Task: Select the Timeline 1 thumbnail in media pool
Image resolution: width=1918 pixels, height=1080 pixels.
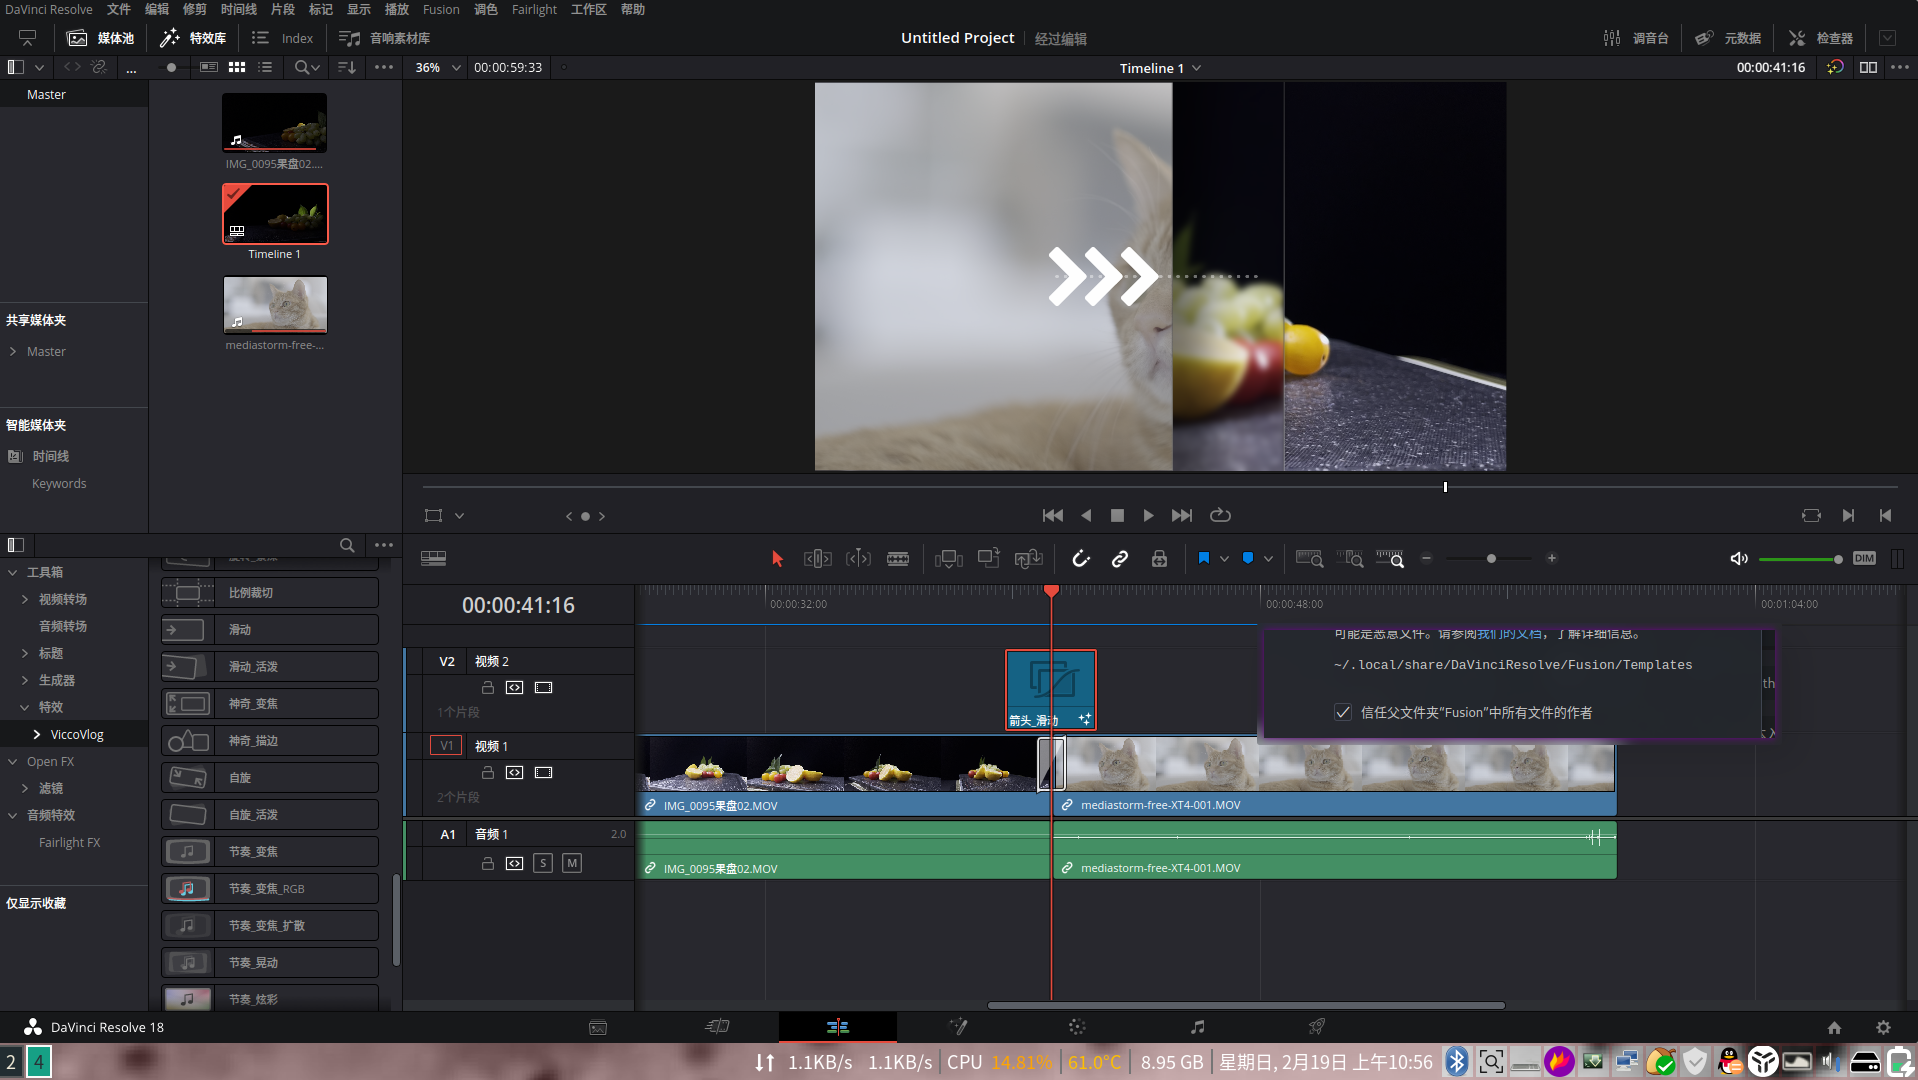Action: 275,214
